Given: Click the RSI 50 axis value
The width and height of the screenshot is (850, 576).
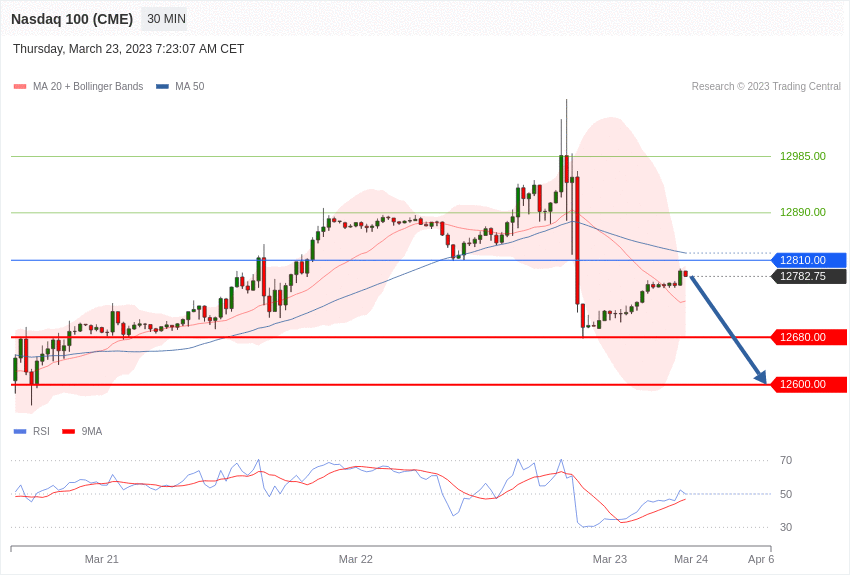Looking at the screenshot, I should pyautogui.click(x=786, y=494).
